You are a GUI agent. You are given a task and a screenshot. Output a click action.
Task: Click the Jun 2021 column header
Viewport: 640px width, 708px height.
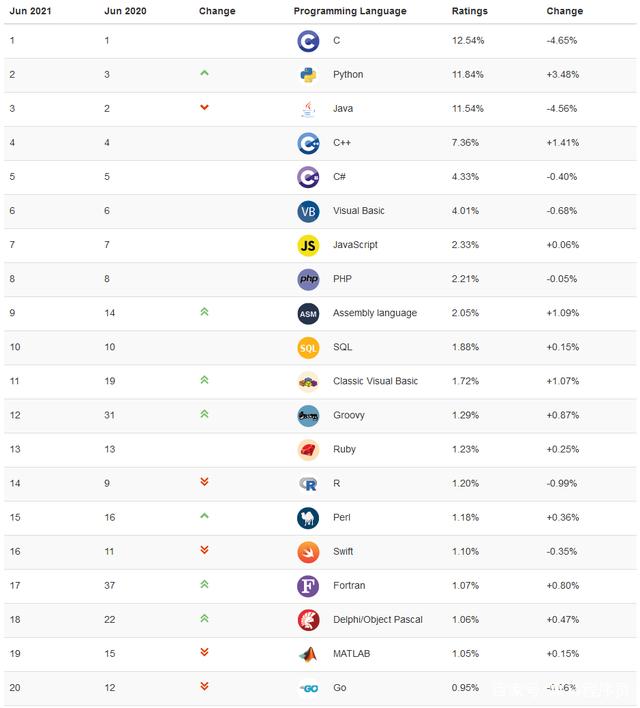point(32,11)
